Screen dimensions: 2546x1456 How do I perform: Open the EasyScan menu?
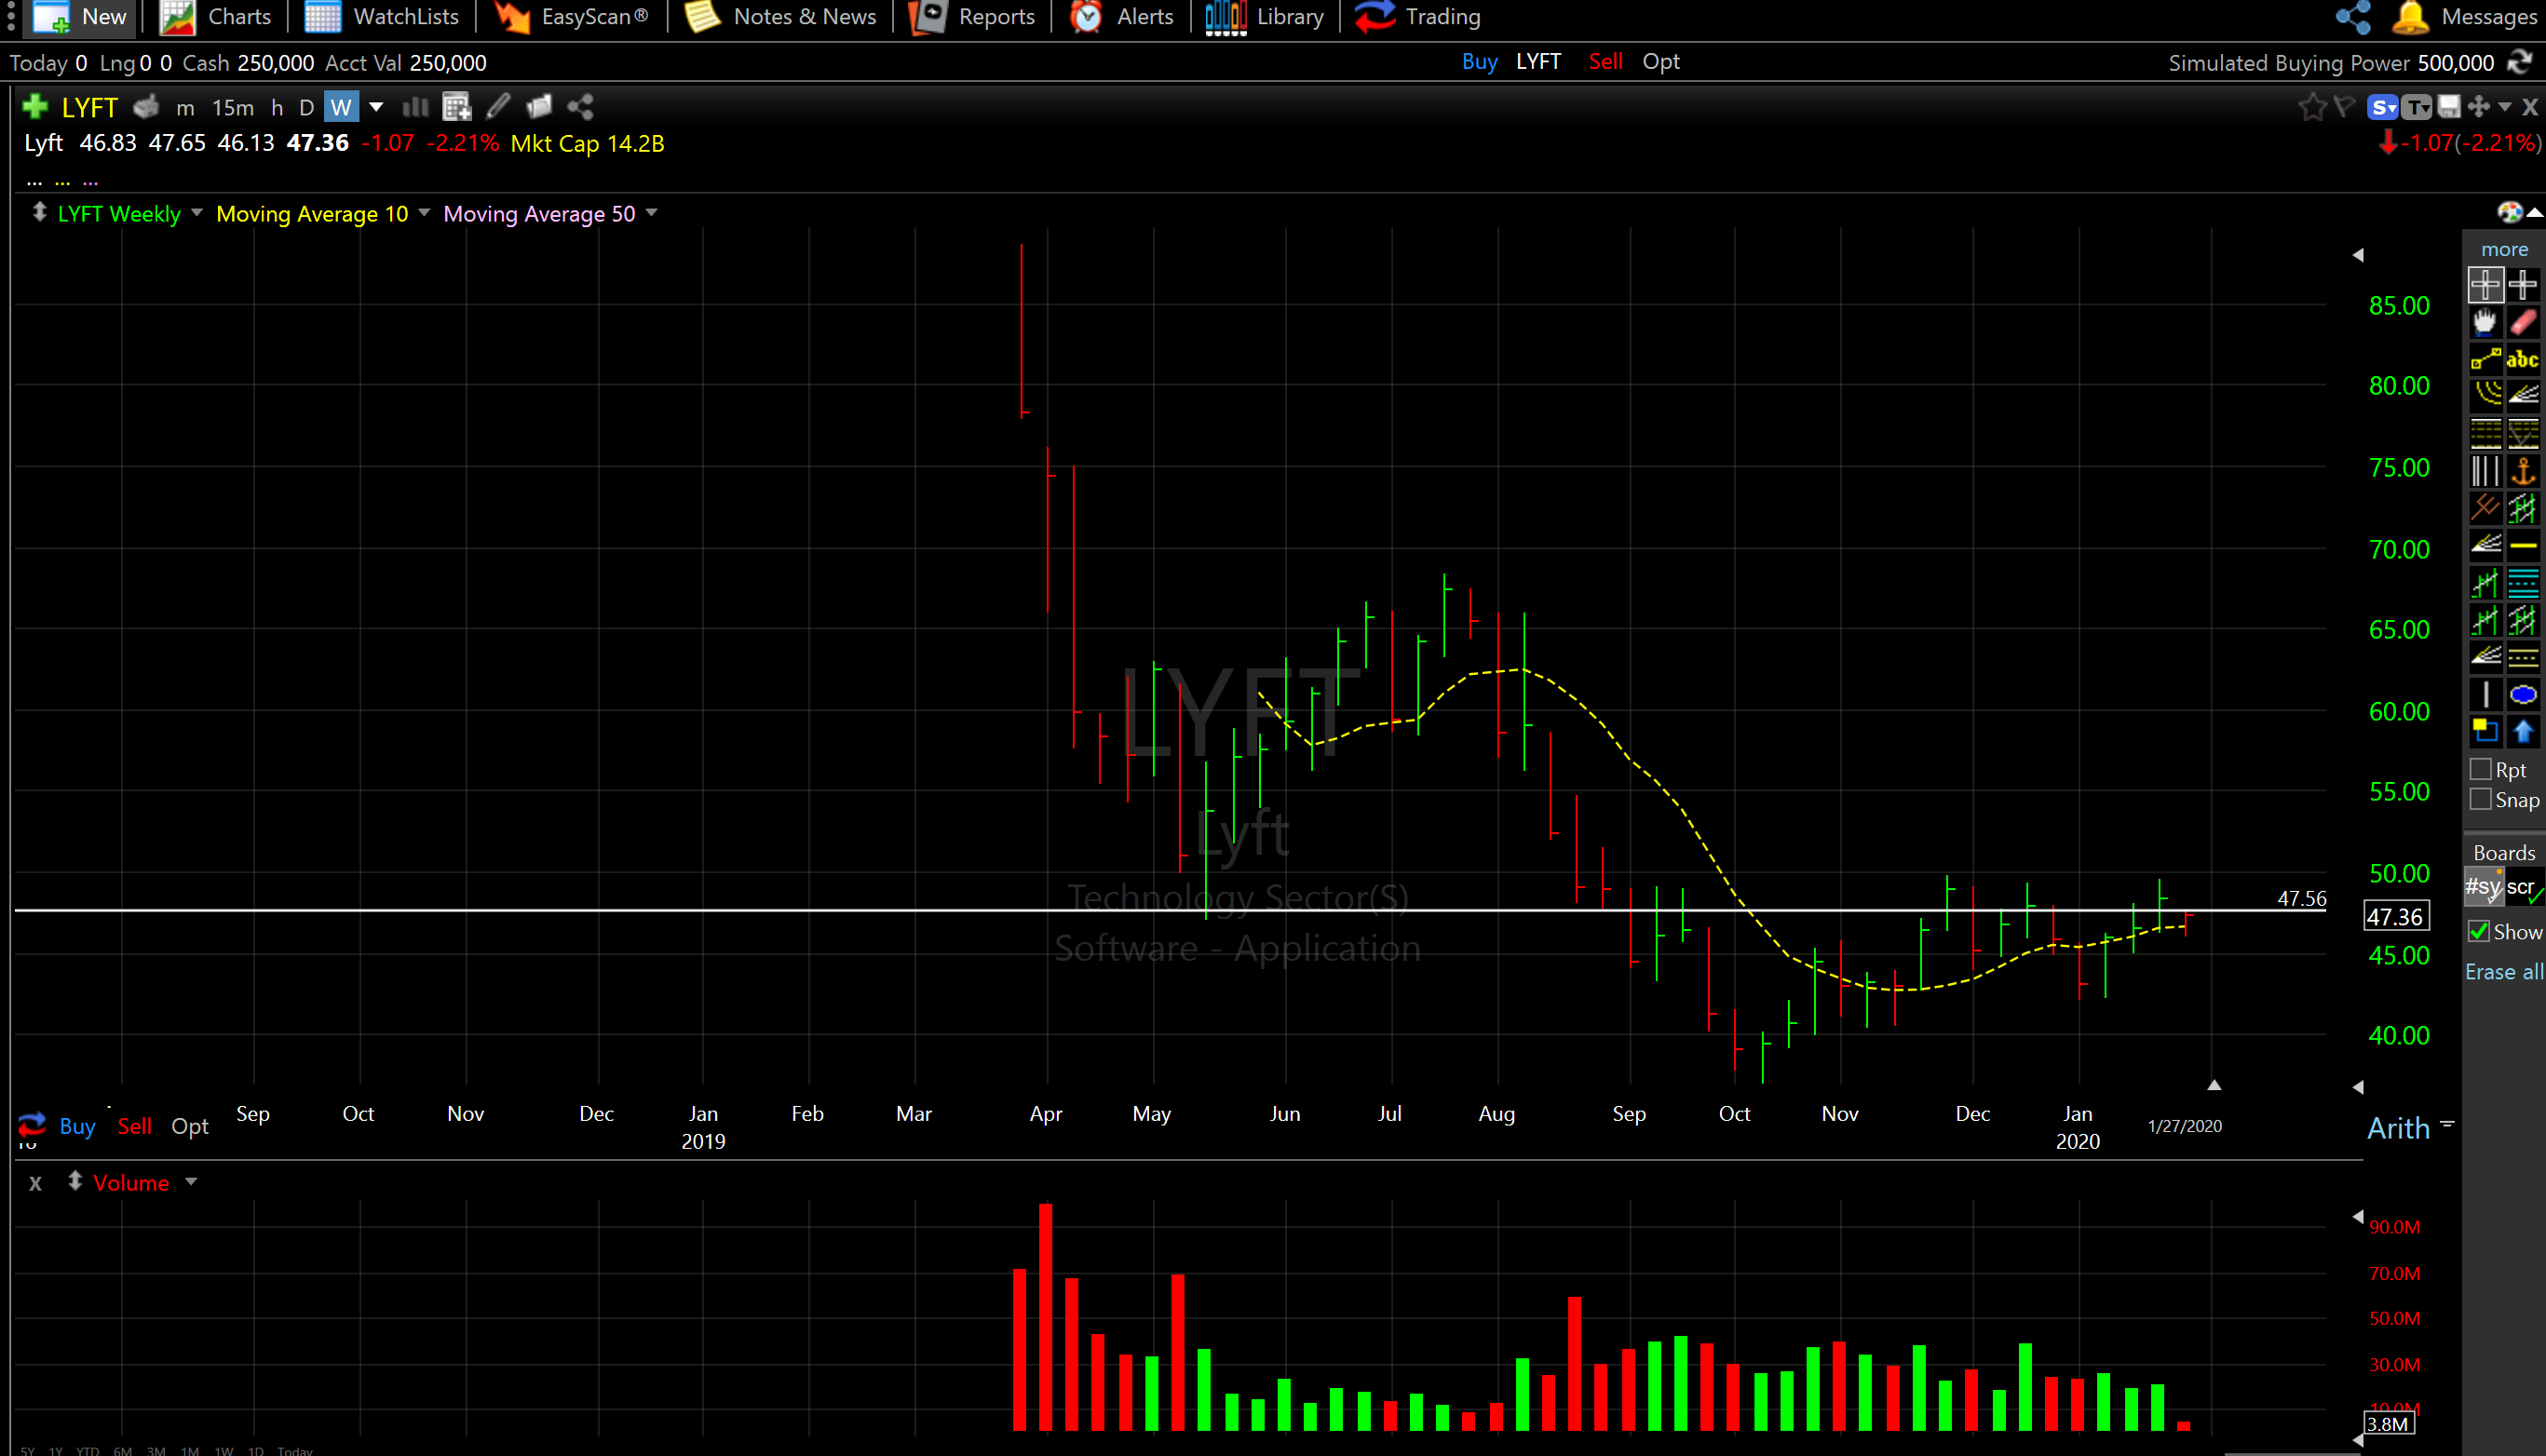coord(571,17)
